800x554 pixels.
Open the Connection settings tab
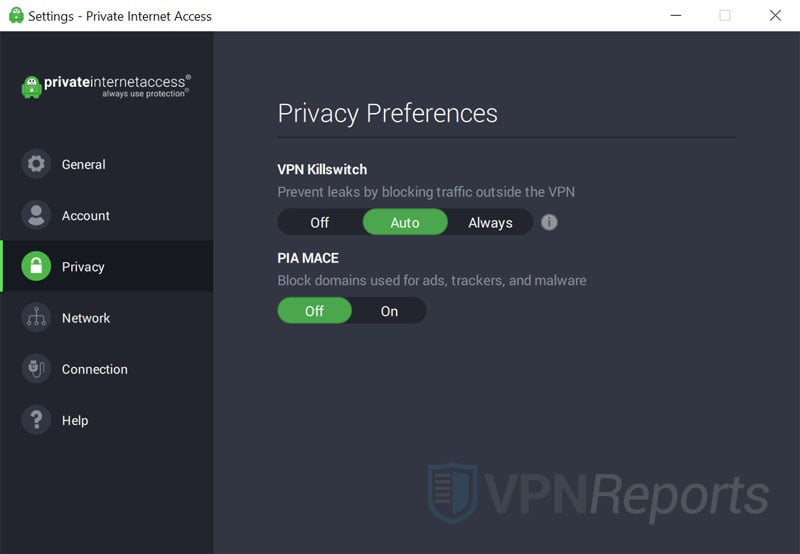click(x=95, y=369)
